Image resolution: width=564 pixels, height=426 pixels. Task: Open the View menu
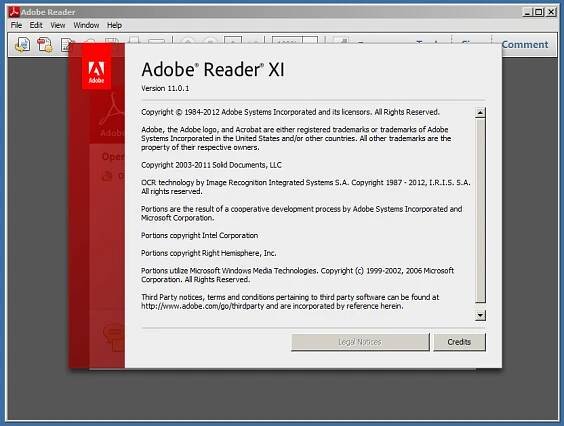(x=58, y=25)
